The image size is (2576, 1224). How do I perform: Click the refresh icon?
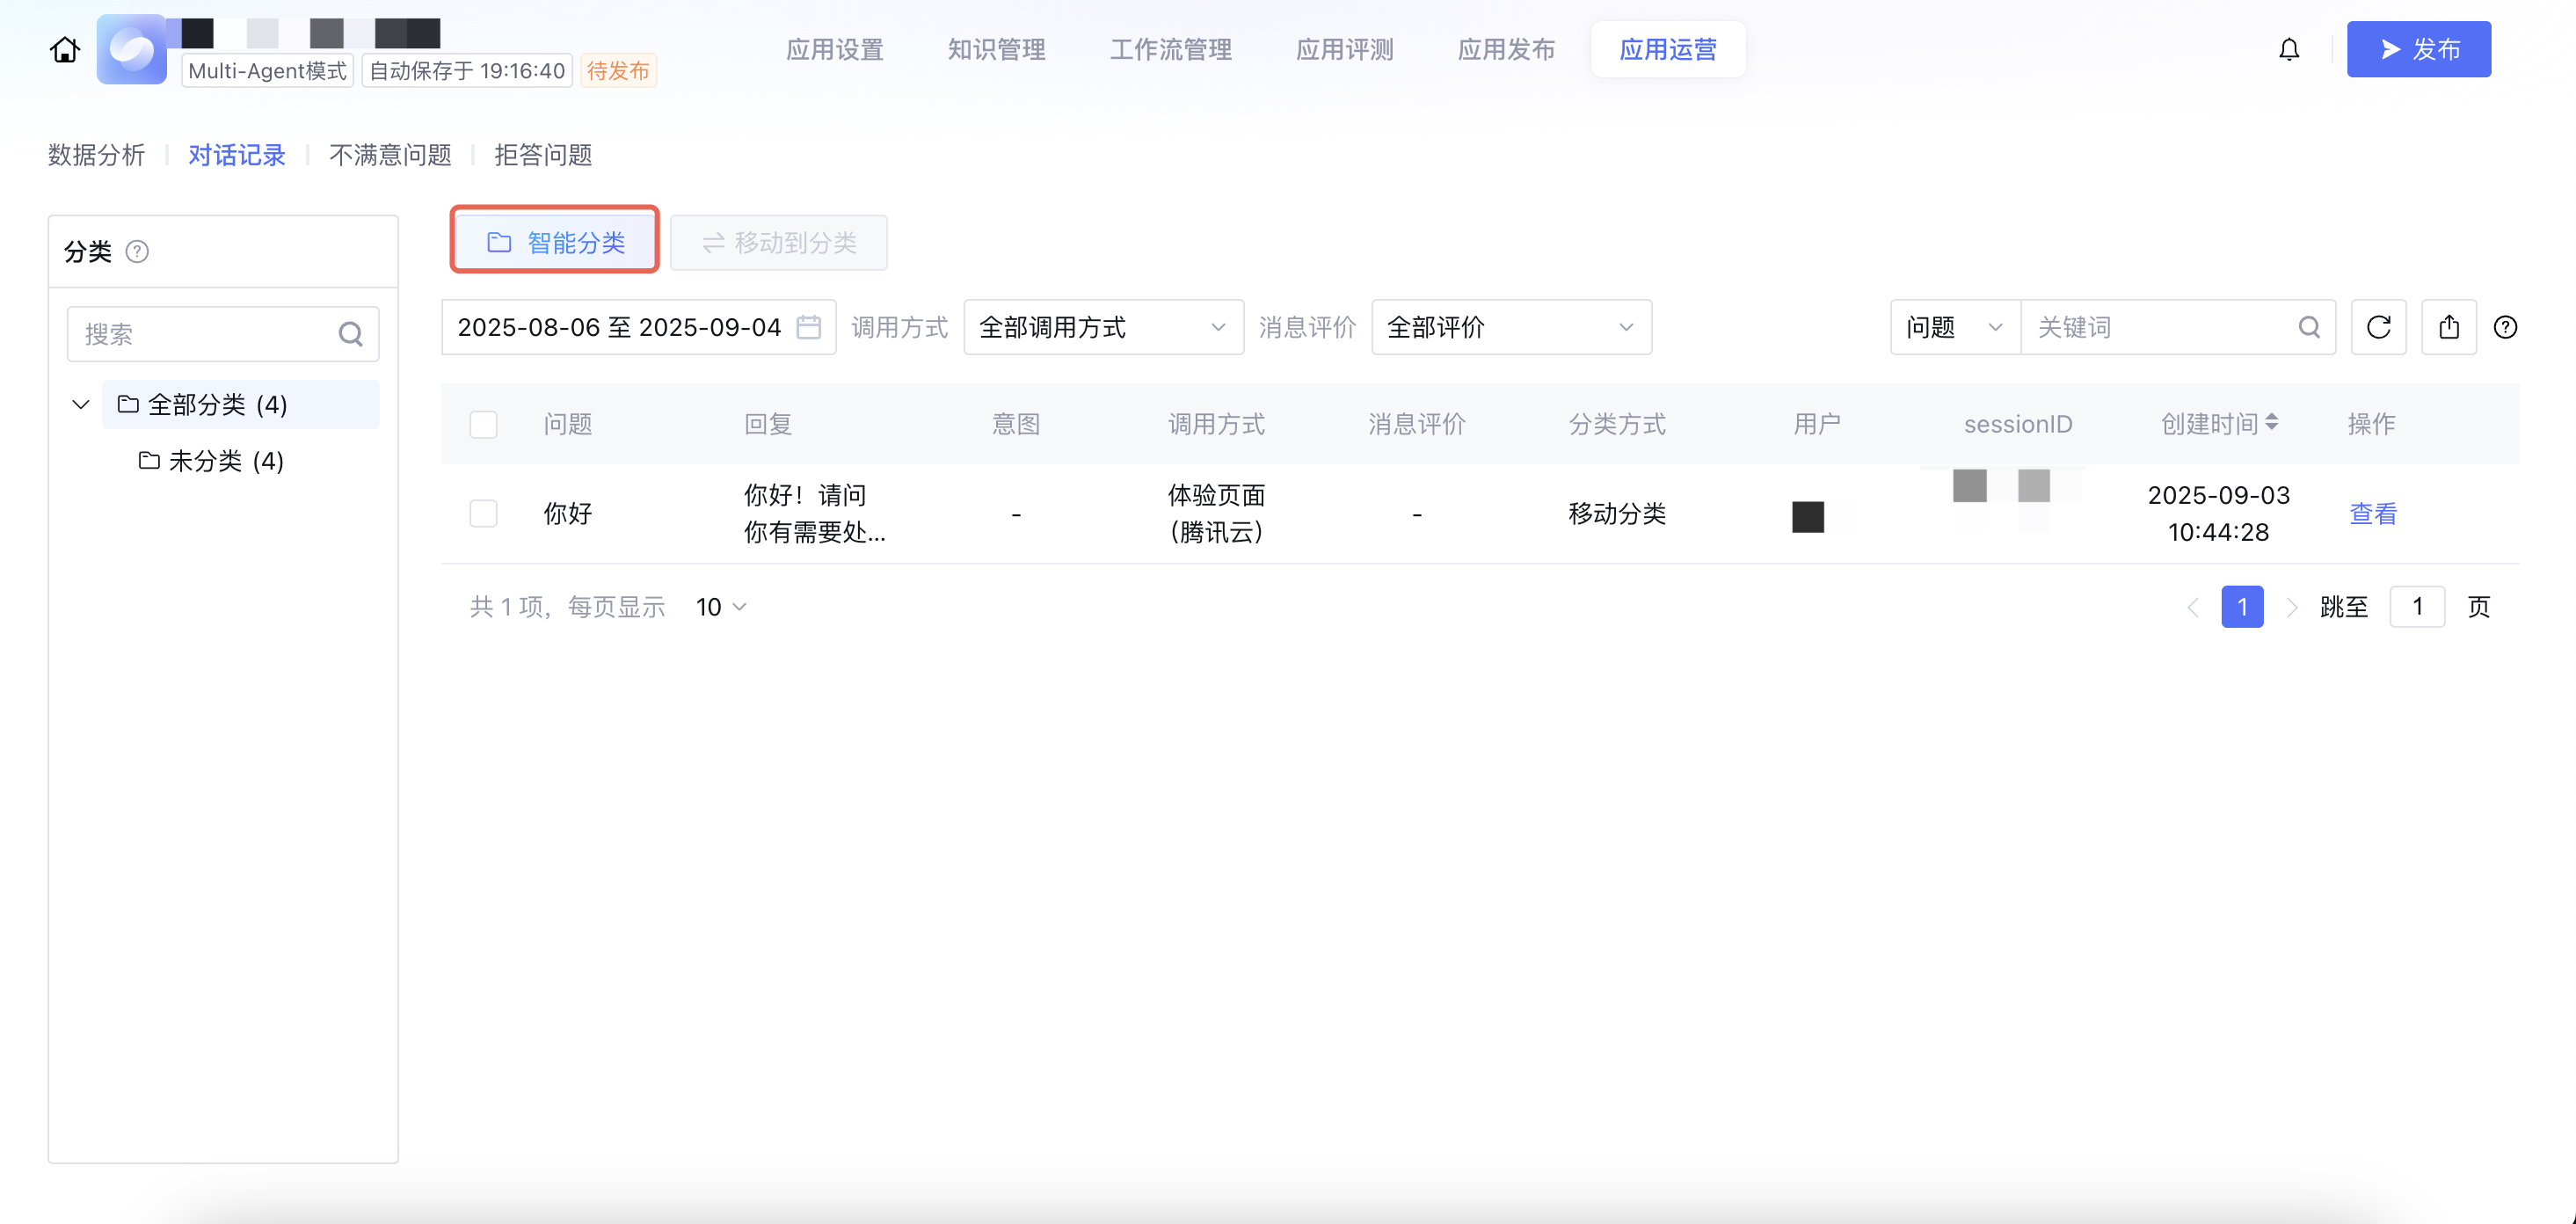coord(2378,327)
